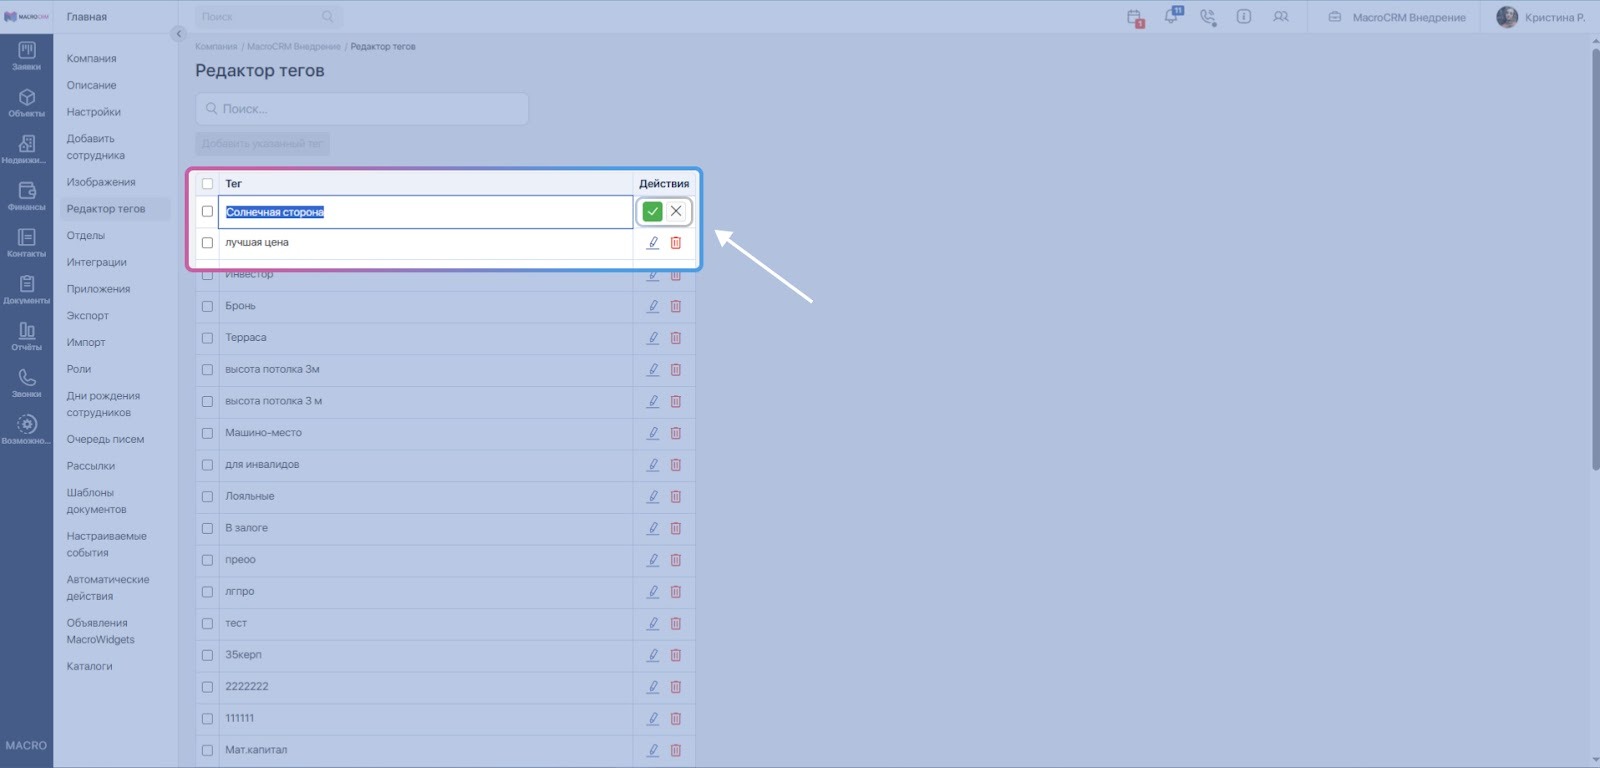Toggle the select-all checkbox in table header
Viewport: 1600px width, 768px height.
click(x=207, y=184)
